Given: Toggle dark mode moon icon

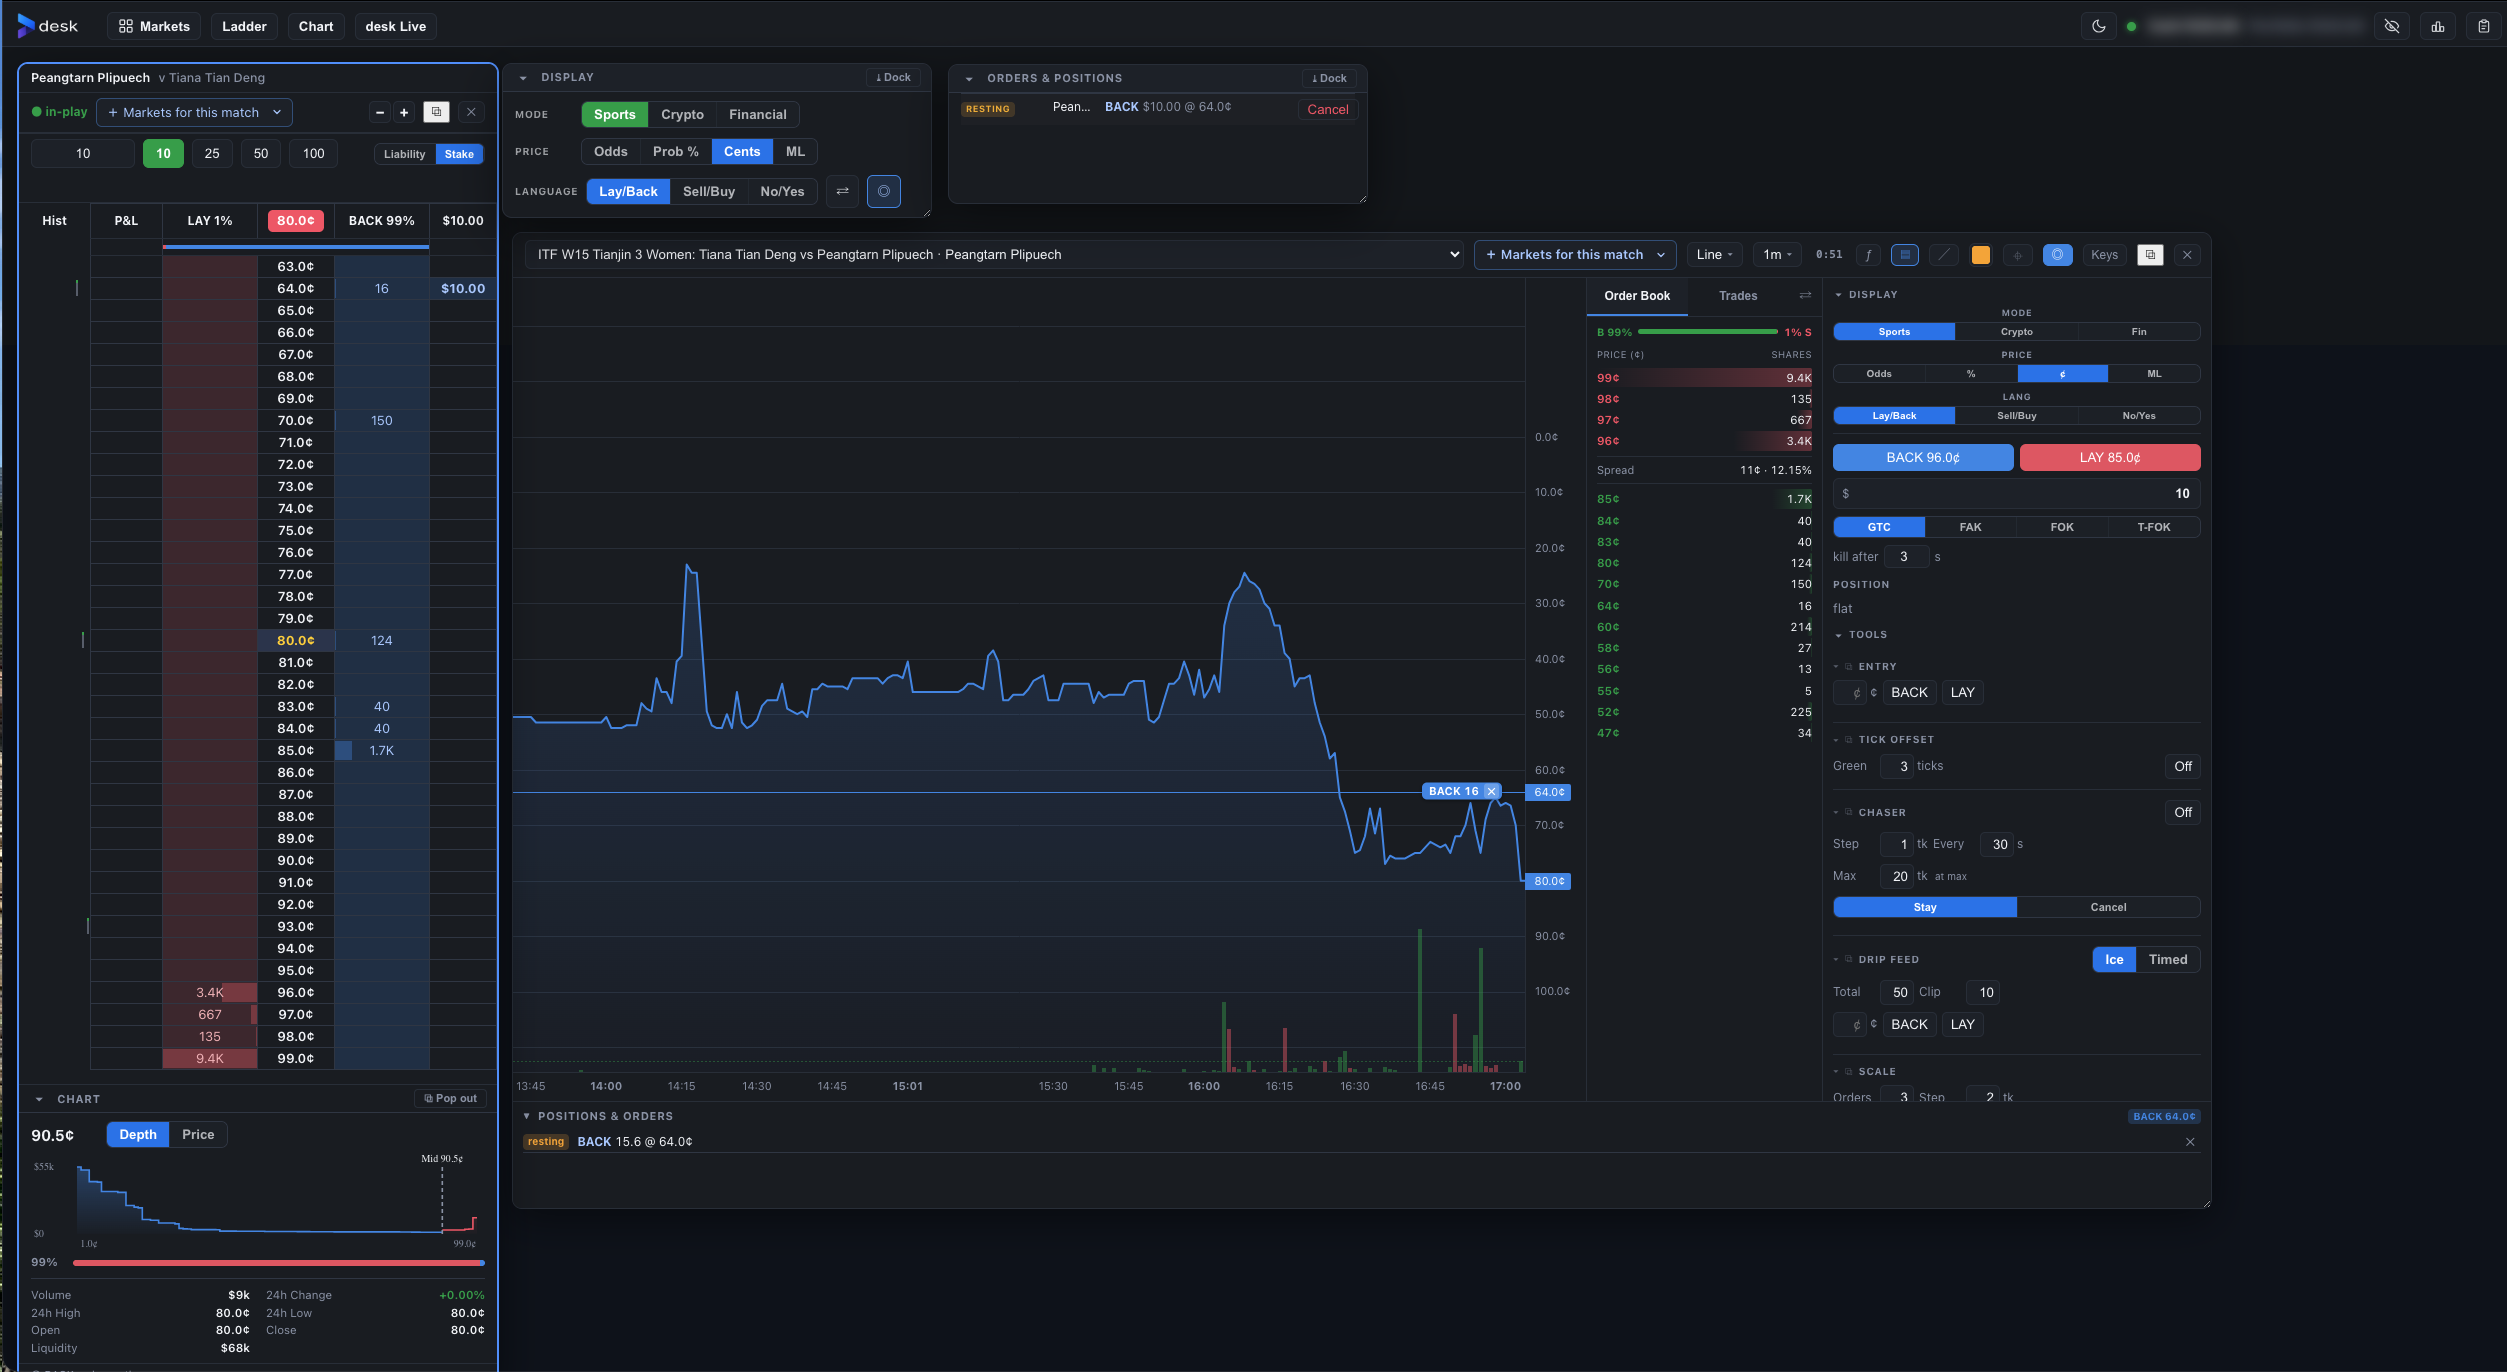Looking at the screenshot, I should pos(2098,26).
